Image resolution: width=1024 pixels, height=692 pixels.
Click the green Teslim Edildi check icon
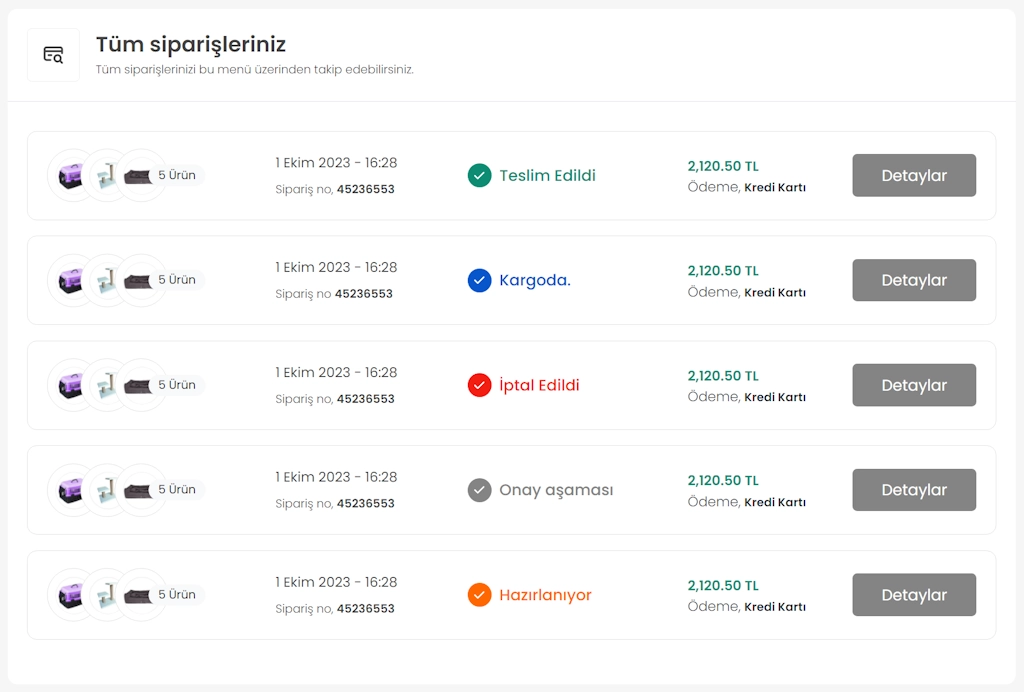479,175
